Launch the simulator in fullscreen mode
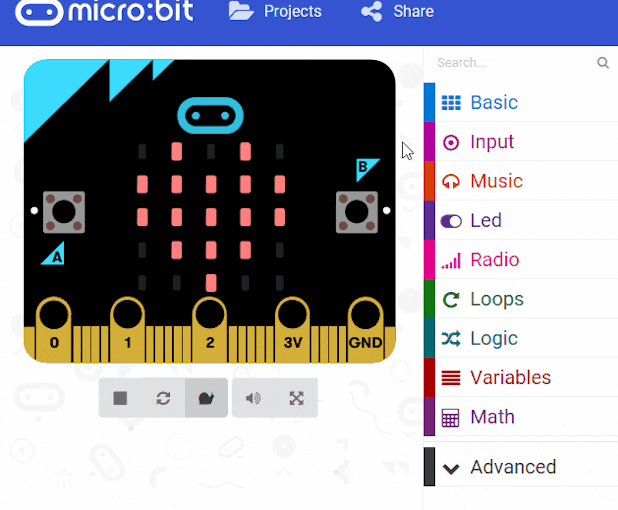 [296, 398]
